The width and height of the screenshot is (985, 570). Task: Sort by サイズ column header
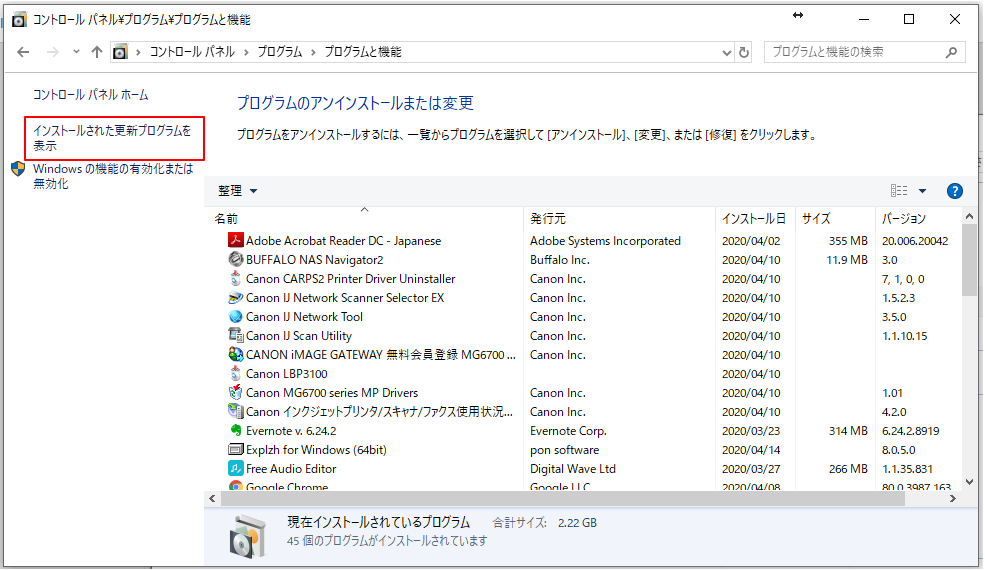pos(835,218)
